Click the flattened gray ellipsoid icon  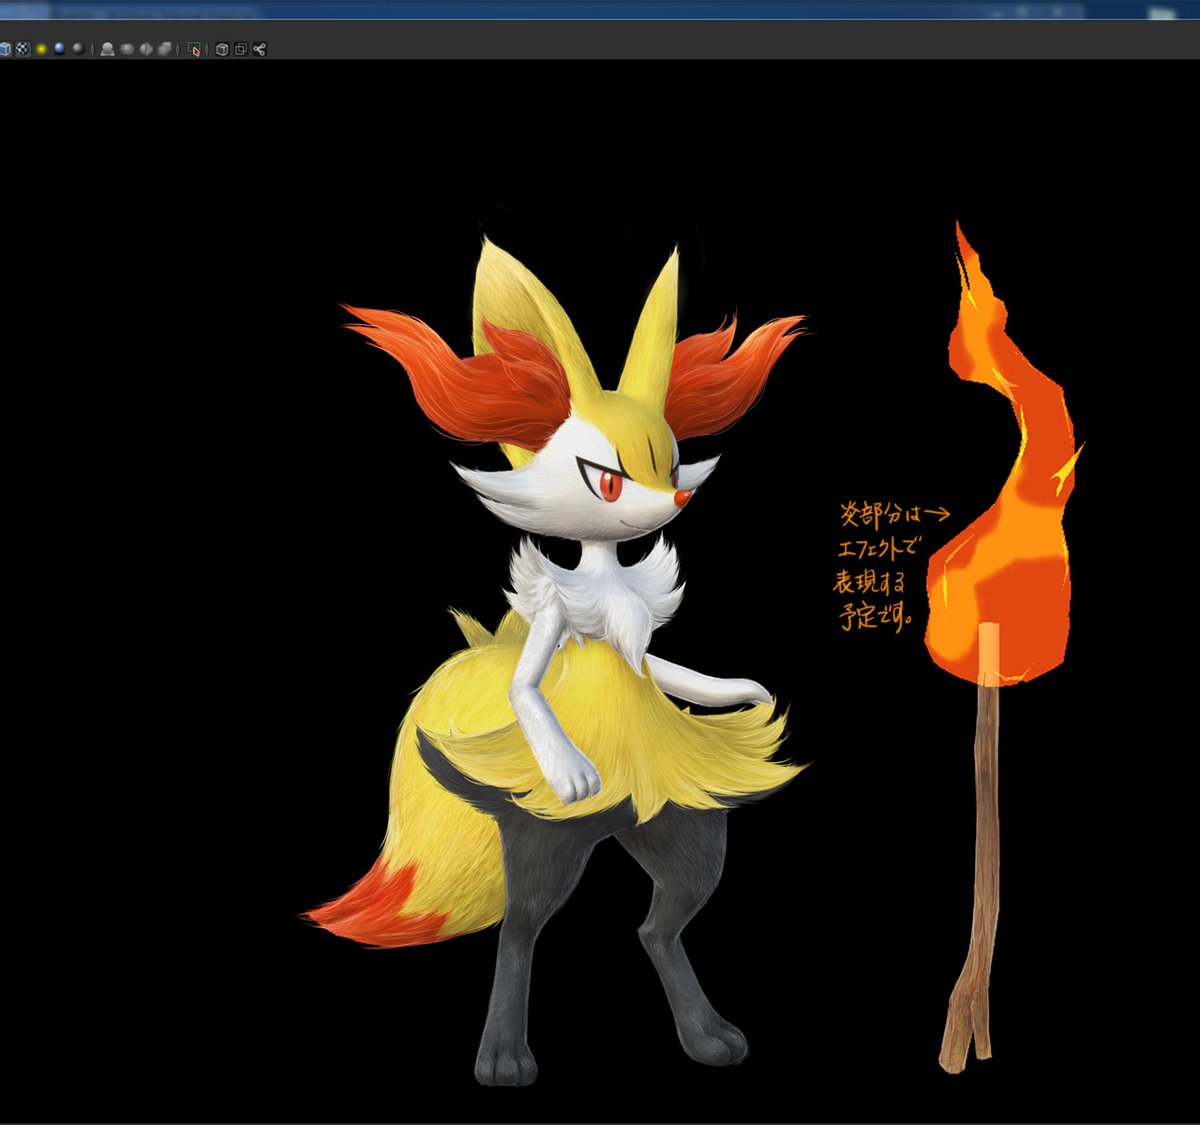[x=126, y=49]
